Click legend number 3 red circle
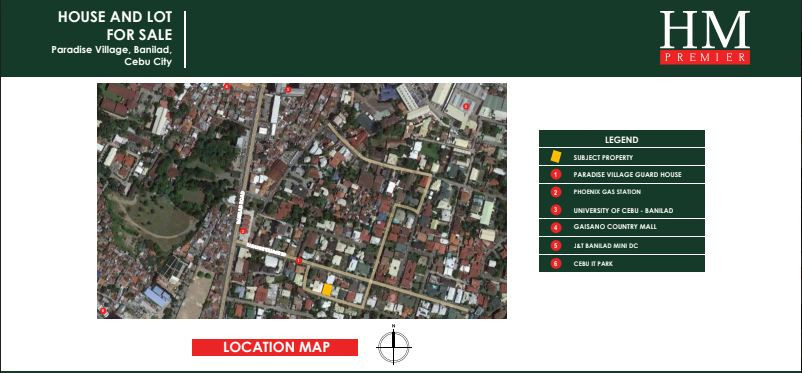The image size is (802, 373). (x=556, y=210)
